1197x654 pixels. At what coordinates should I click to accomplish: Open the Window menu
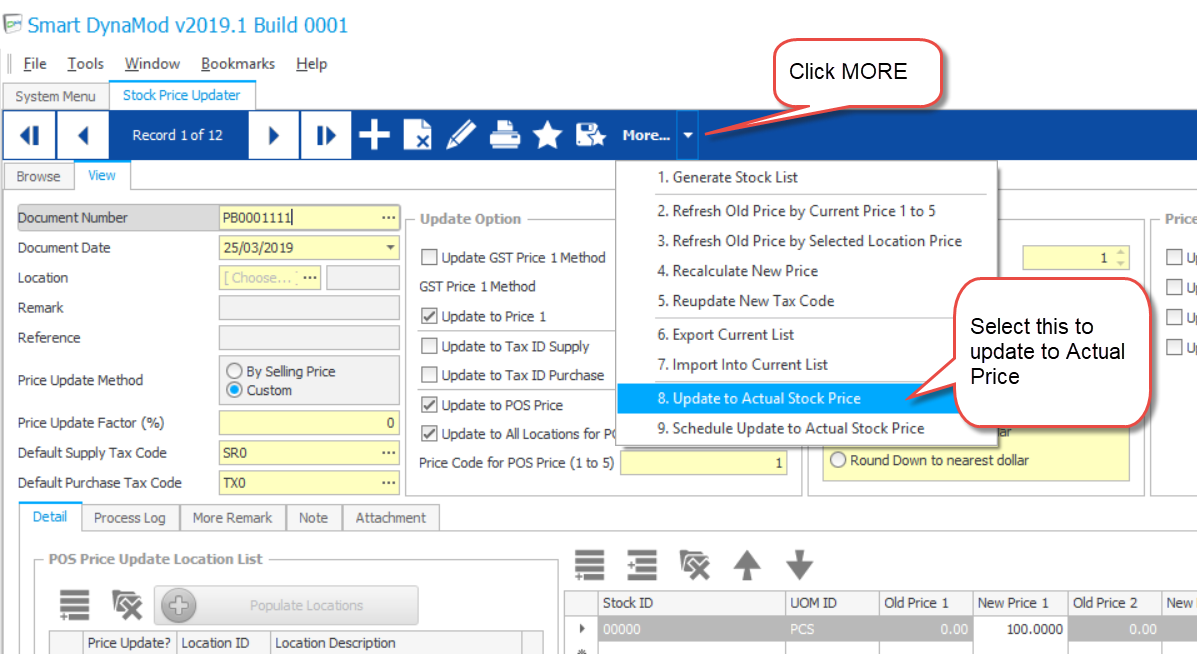152,63
